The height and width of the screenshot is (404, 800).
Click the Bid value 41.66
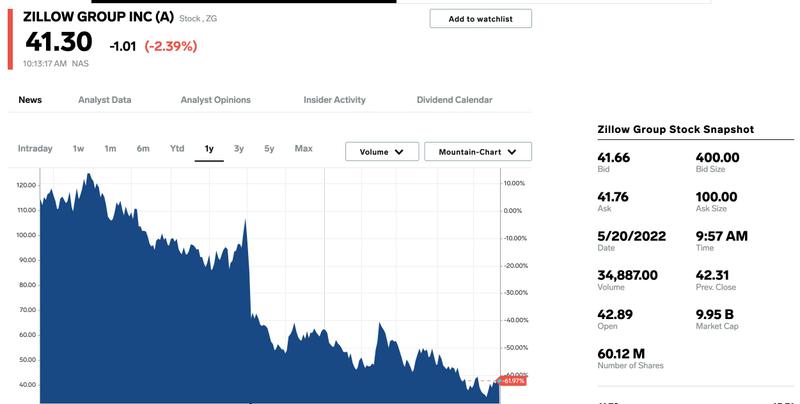click(x=614, y=158)
